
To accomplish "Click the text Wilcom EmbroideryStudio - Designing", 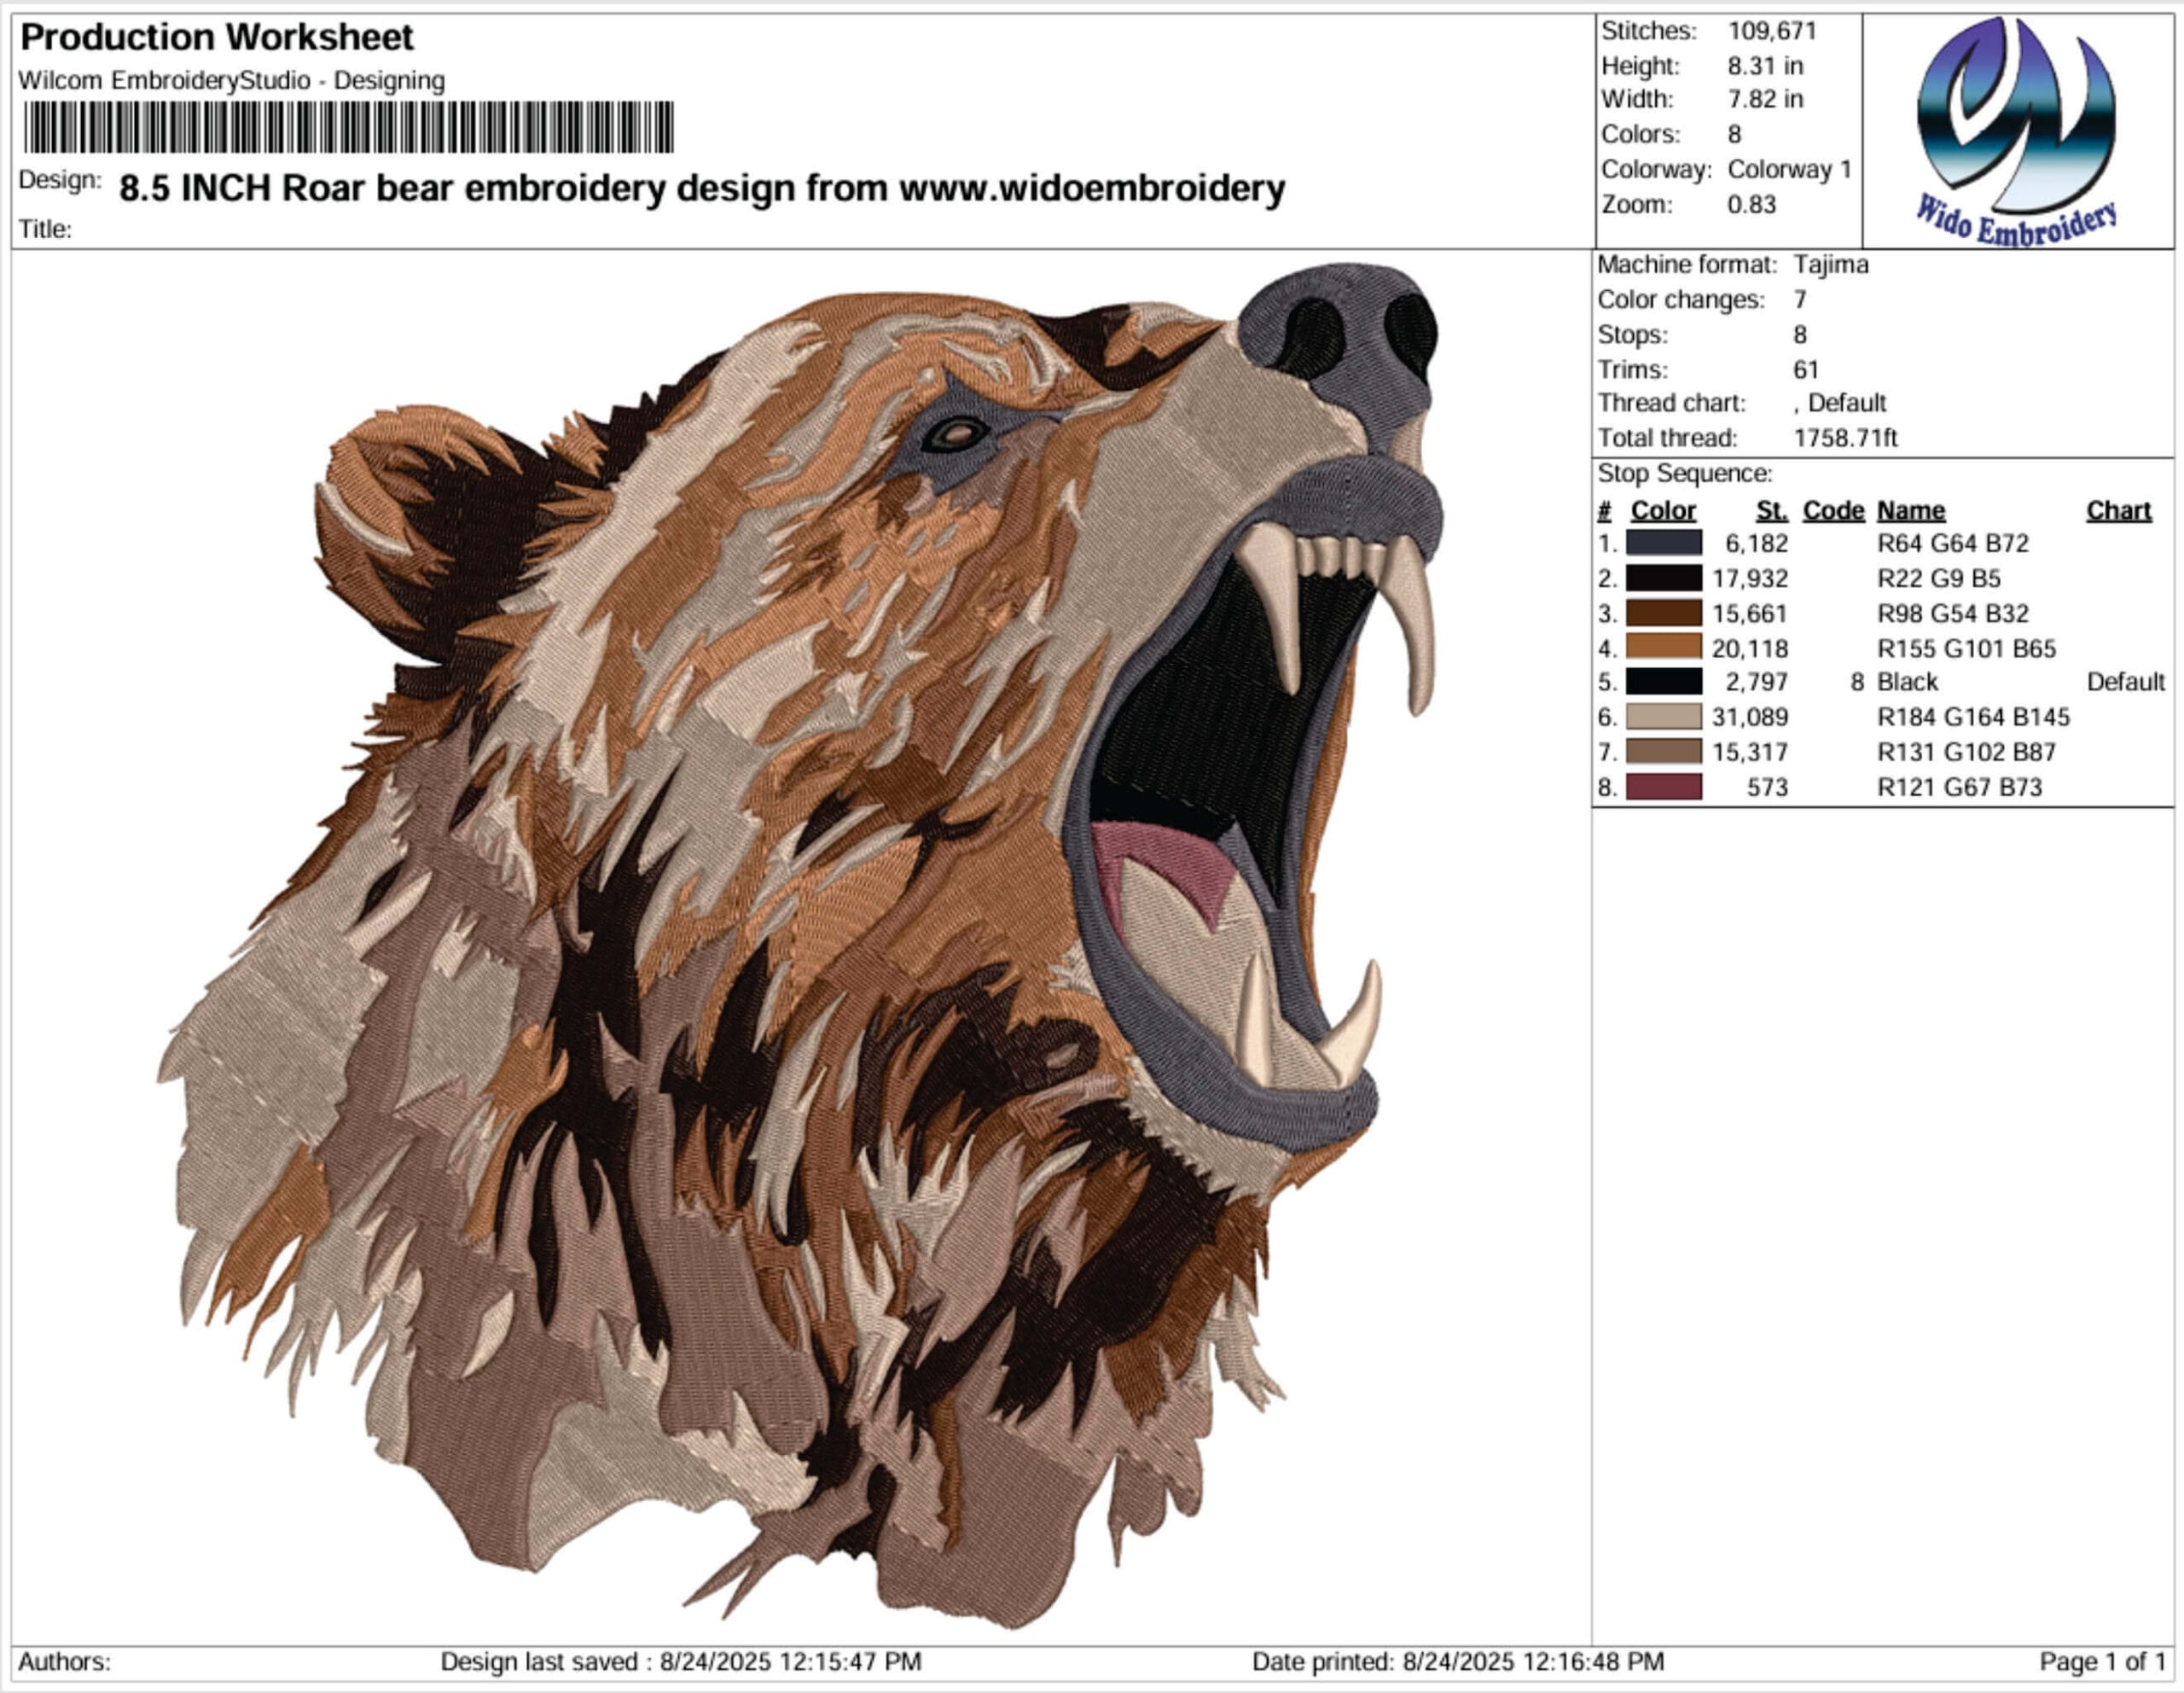I will tap(231, 81).
